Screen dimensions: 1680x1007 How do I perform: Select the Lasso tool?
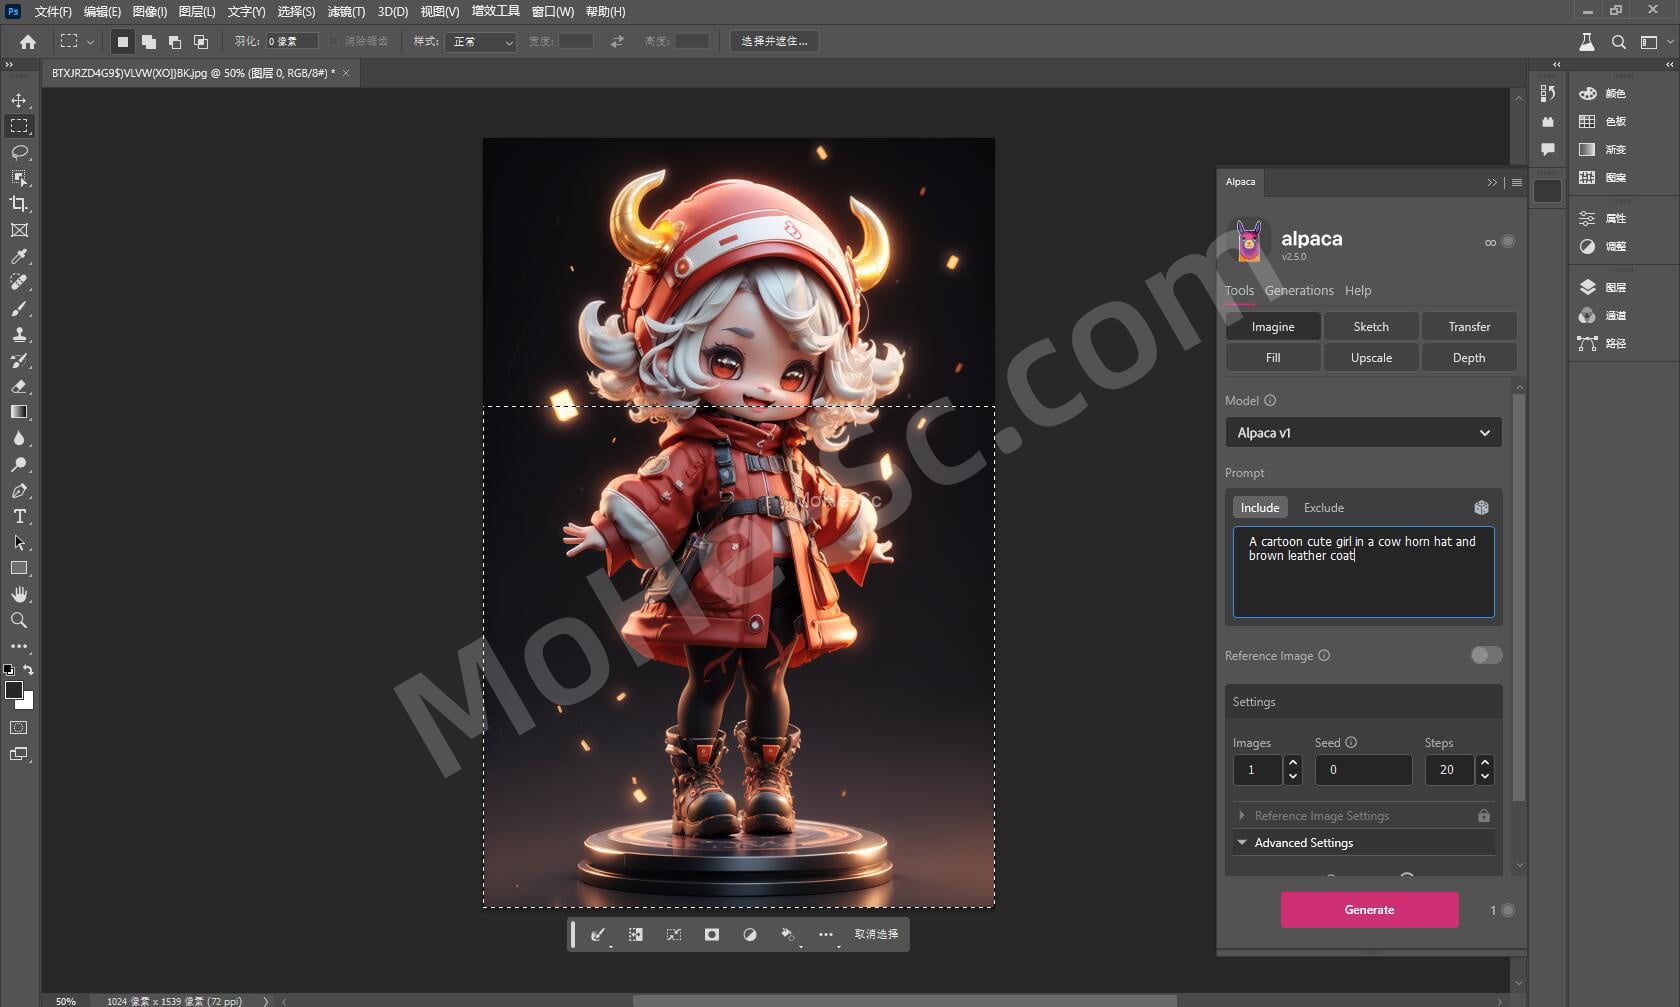coord(19,152)
